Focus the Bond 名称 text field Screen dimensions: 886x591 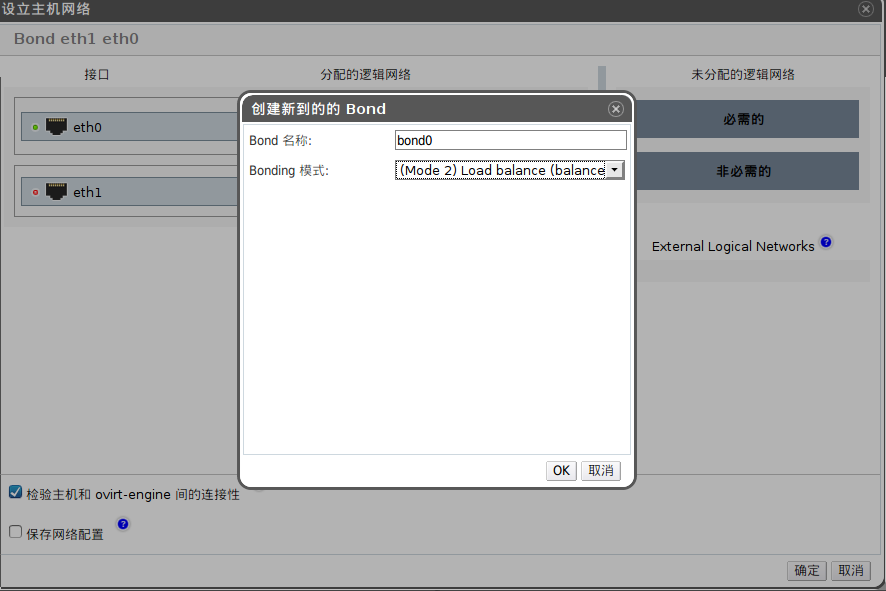[511, 140]
